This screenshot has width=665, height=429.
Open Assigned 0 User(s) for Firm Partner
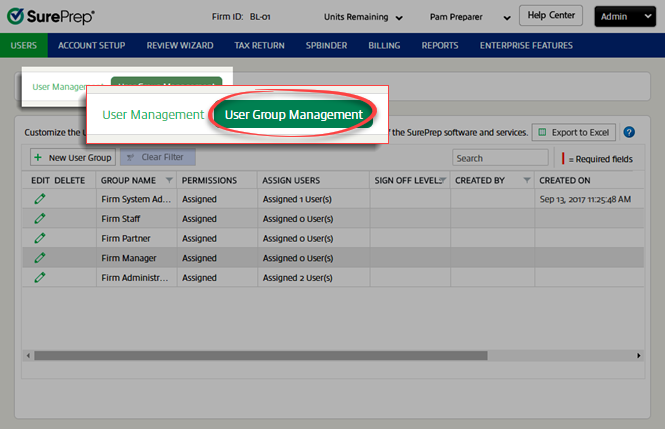point(298,238)
